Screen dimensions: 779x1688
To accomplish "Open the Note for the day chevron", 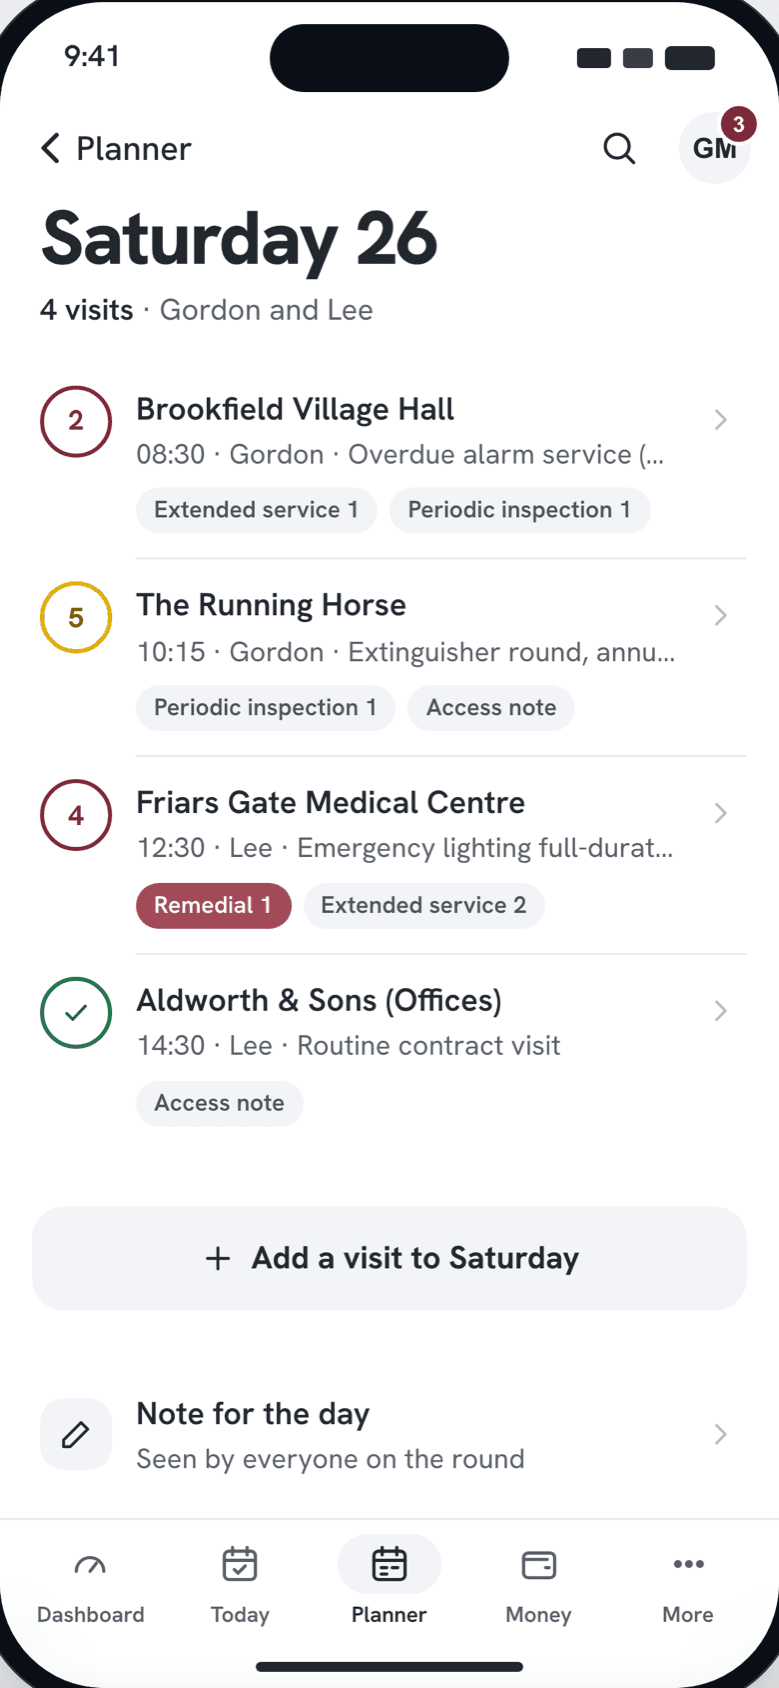I will coord(720,1434).
